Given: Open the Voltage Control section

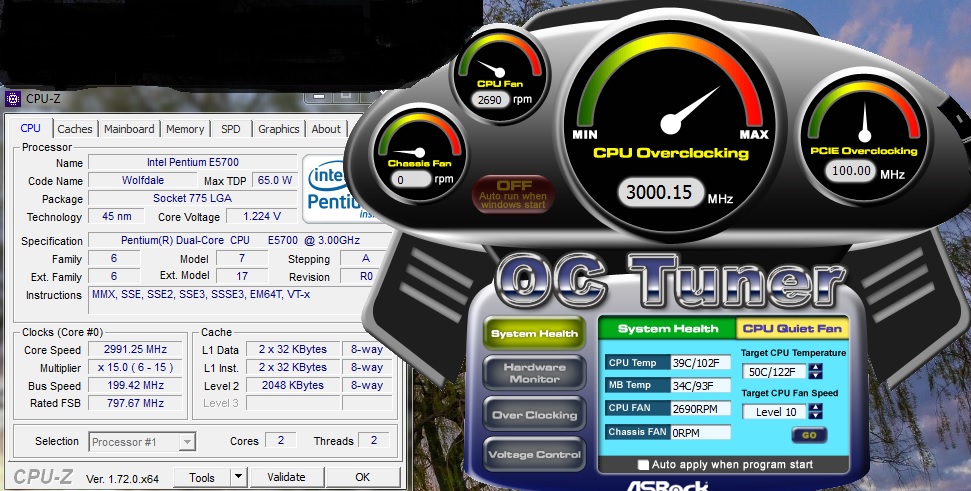Looking at the screenshot, I should (534, 454).
